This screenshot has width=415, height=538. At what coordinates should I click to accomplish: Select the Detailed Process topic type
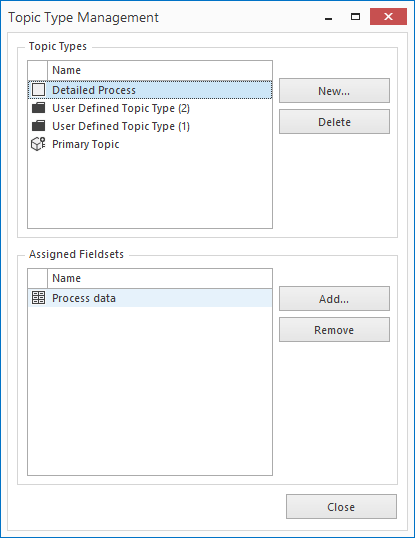(150, 90)
